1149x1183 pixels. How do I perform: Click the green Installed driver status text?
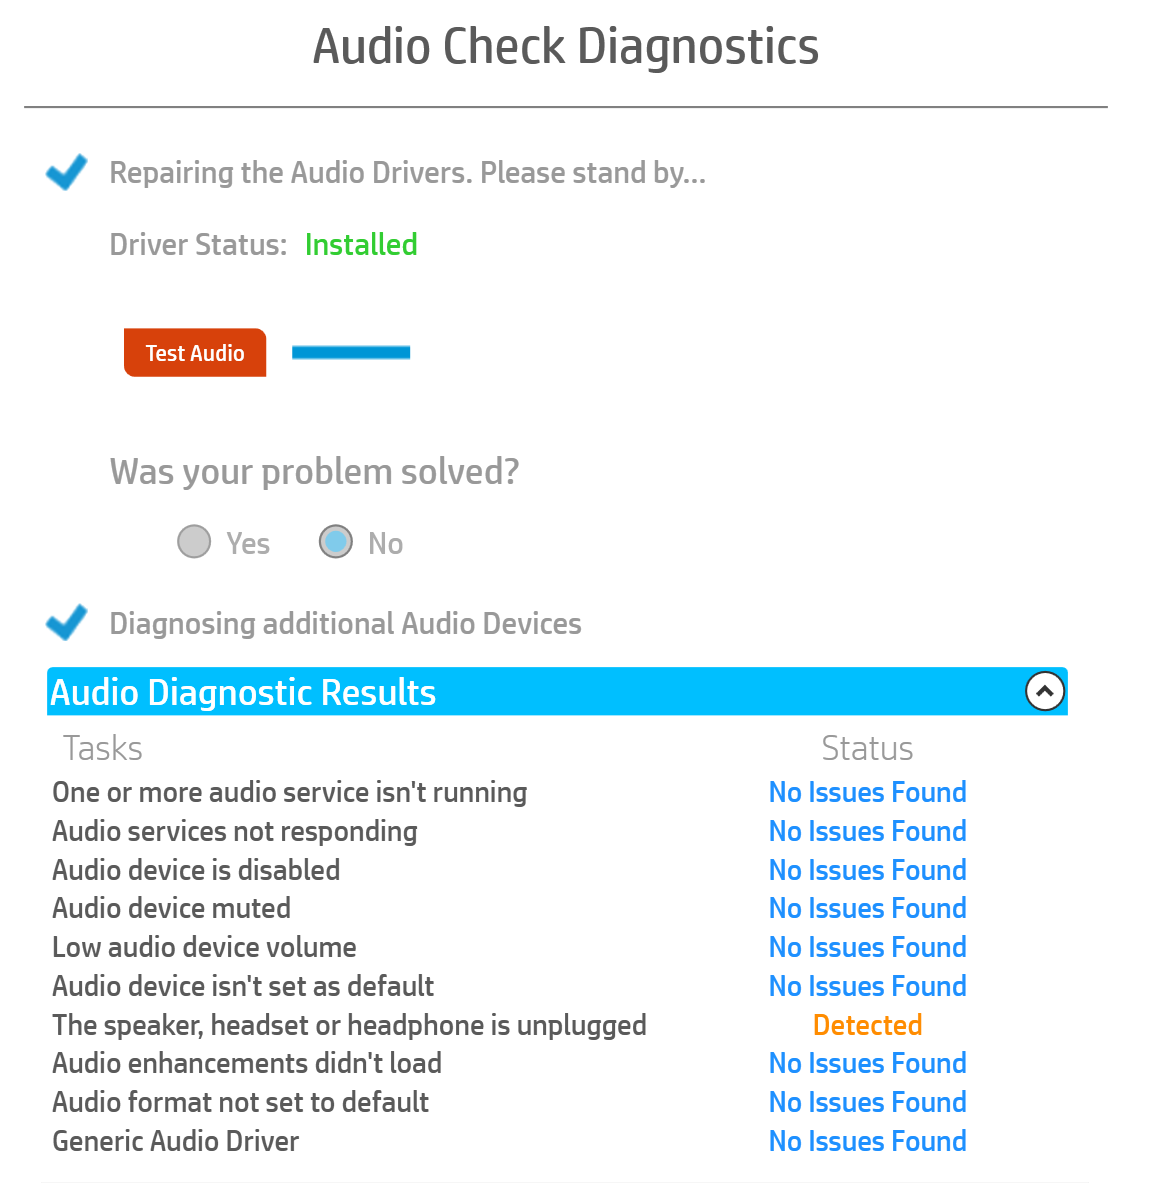click(361, 244)
